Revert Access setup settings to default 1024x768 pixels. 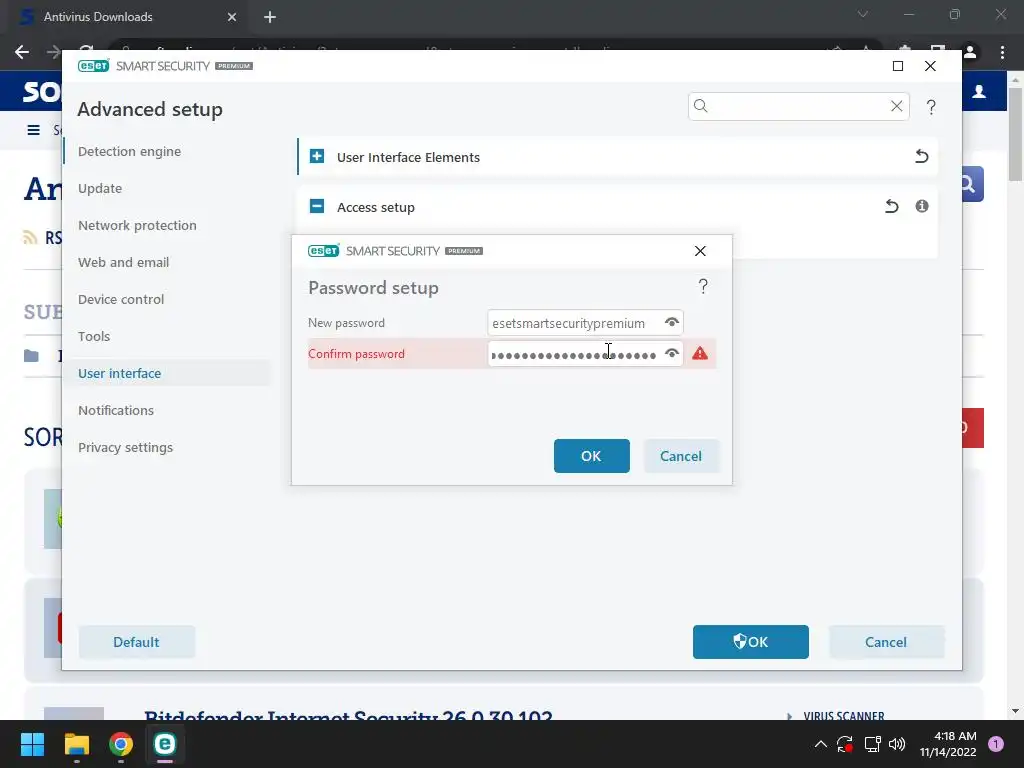(x=891, y=206)
